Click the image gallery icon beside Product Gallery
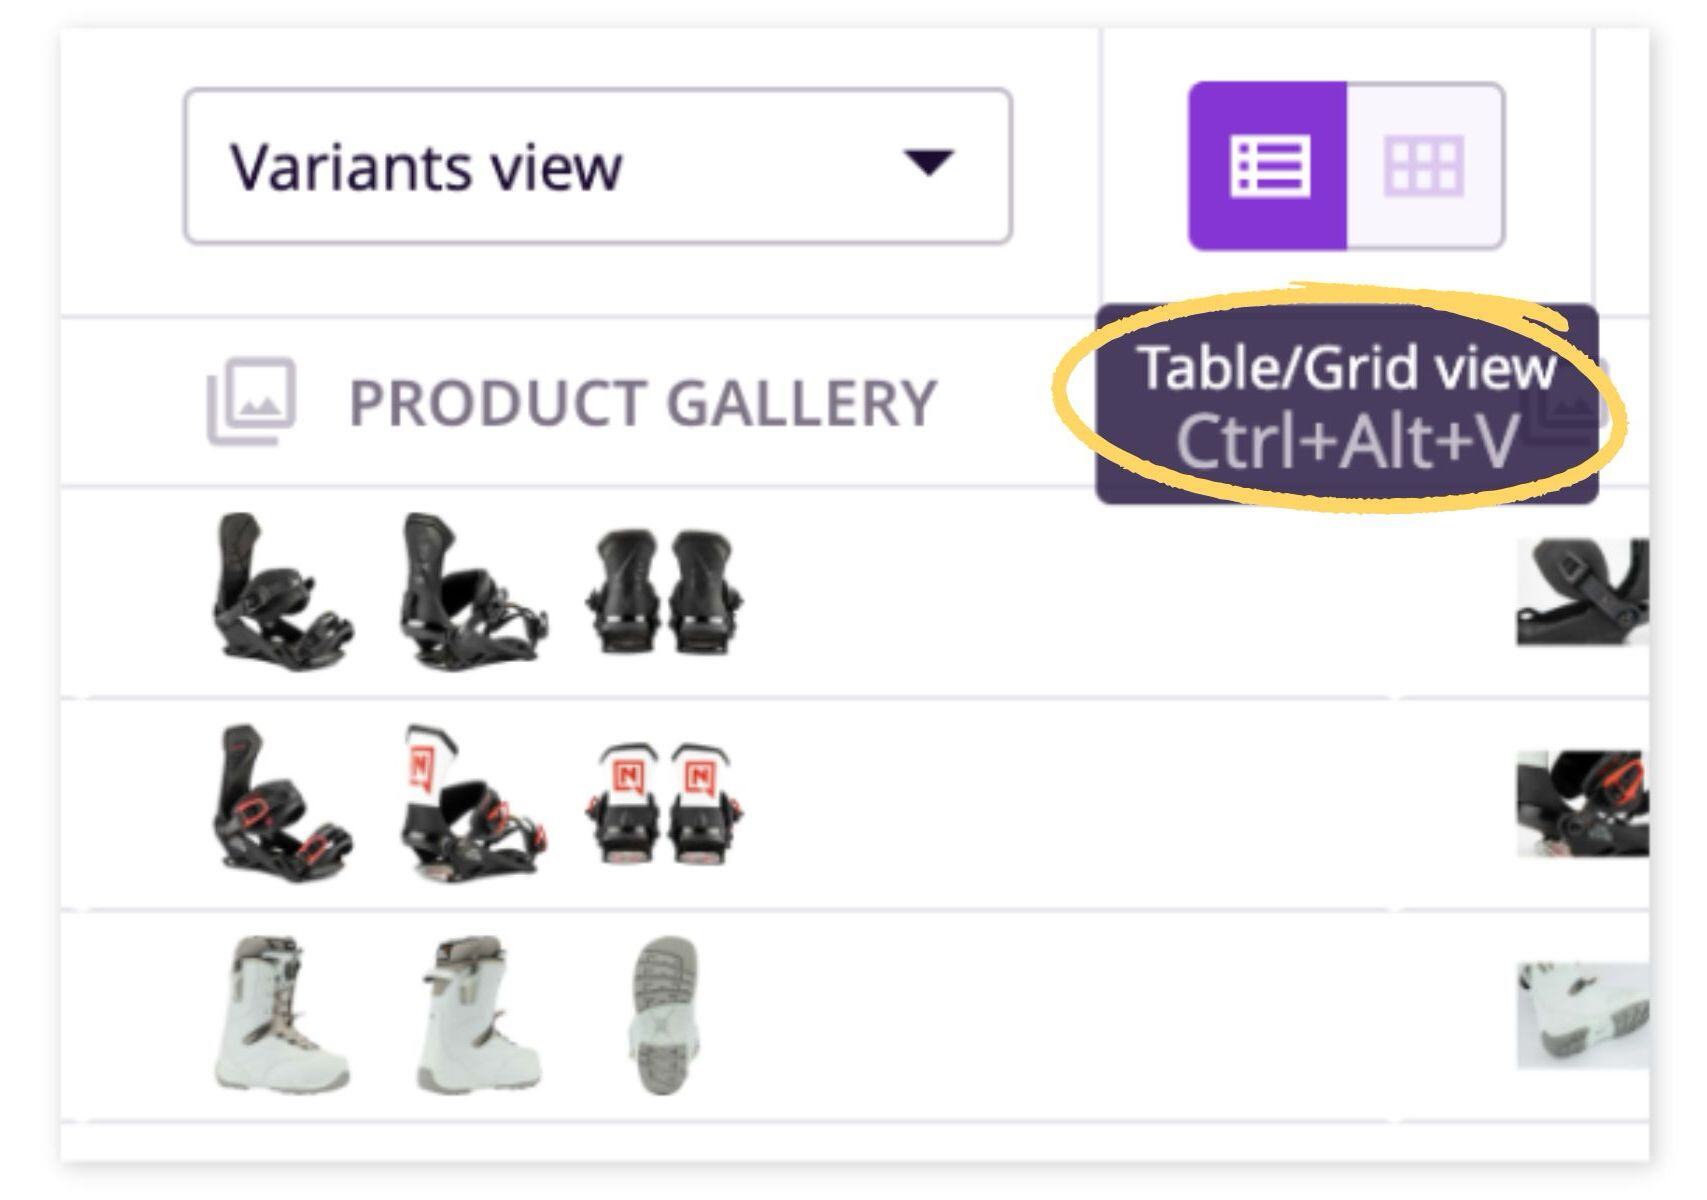This screenshot has width=1707, height=1200. coord(251,401)
